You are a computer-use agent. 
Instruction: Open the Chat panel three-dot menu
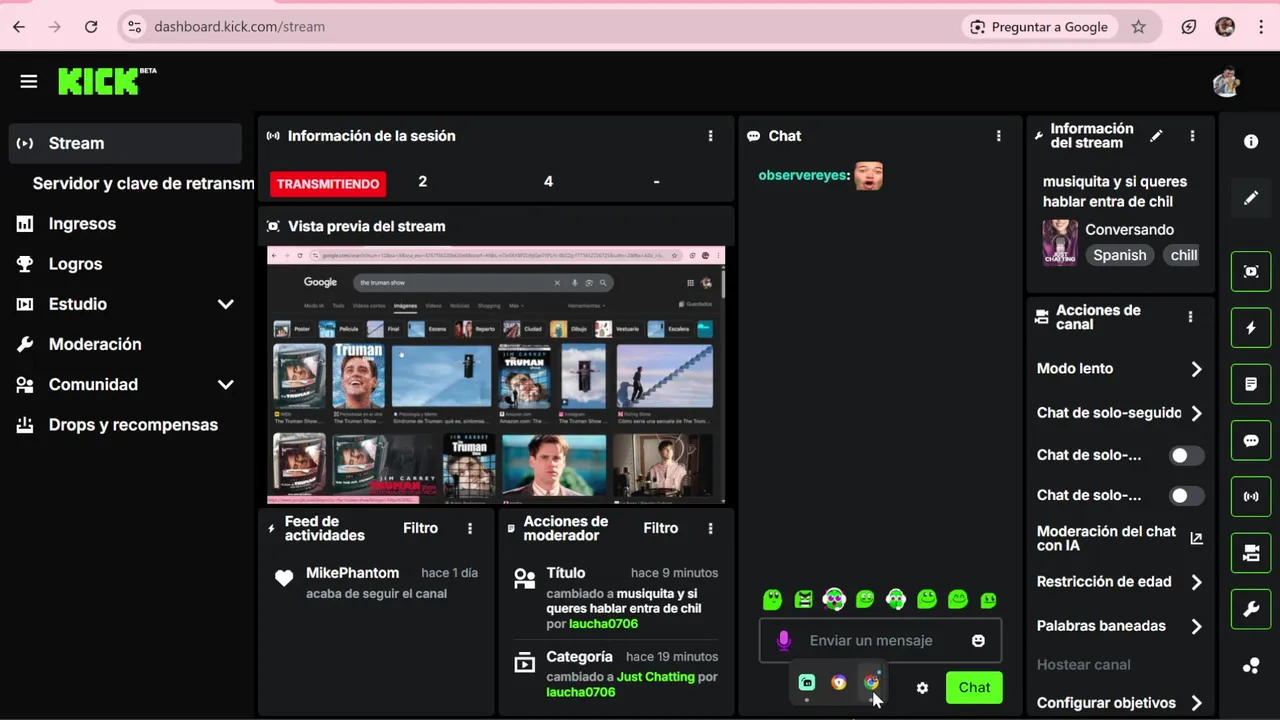(x=998, y=136)
